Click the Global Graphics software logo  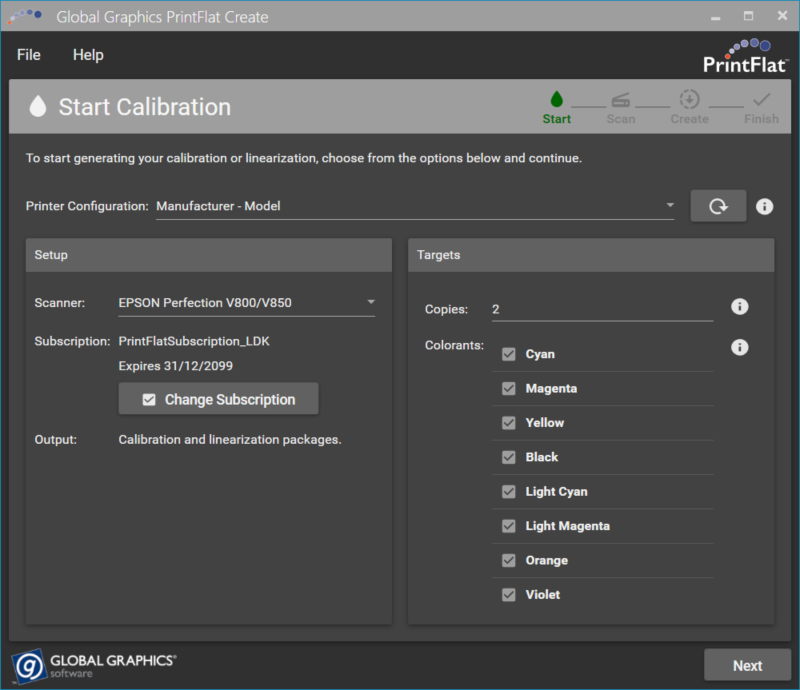[x=94, y=666]
